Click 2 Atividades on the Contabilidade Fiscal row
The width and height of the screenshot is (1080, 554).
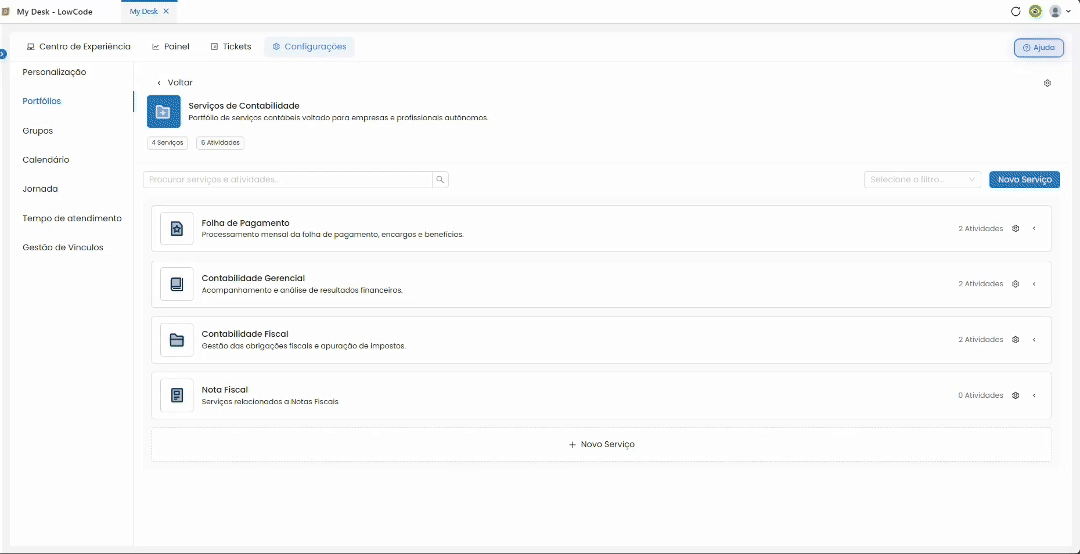pyautogui.click(x=980, y=340)
